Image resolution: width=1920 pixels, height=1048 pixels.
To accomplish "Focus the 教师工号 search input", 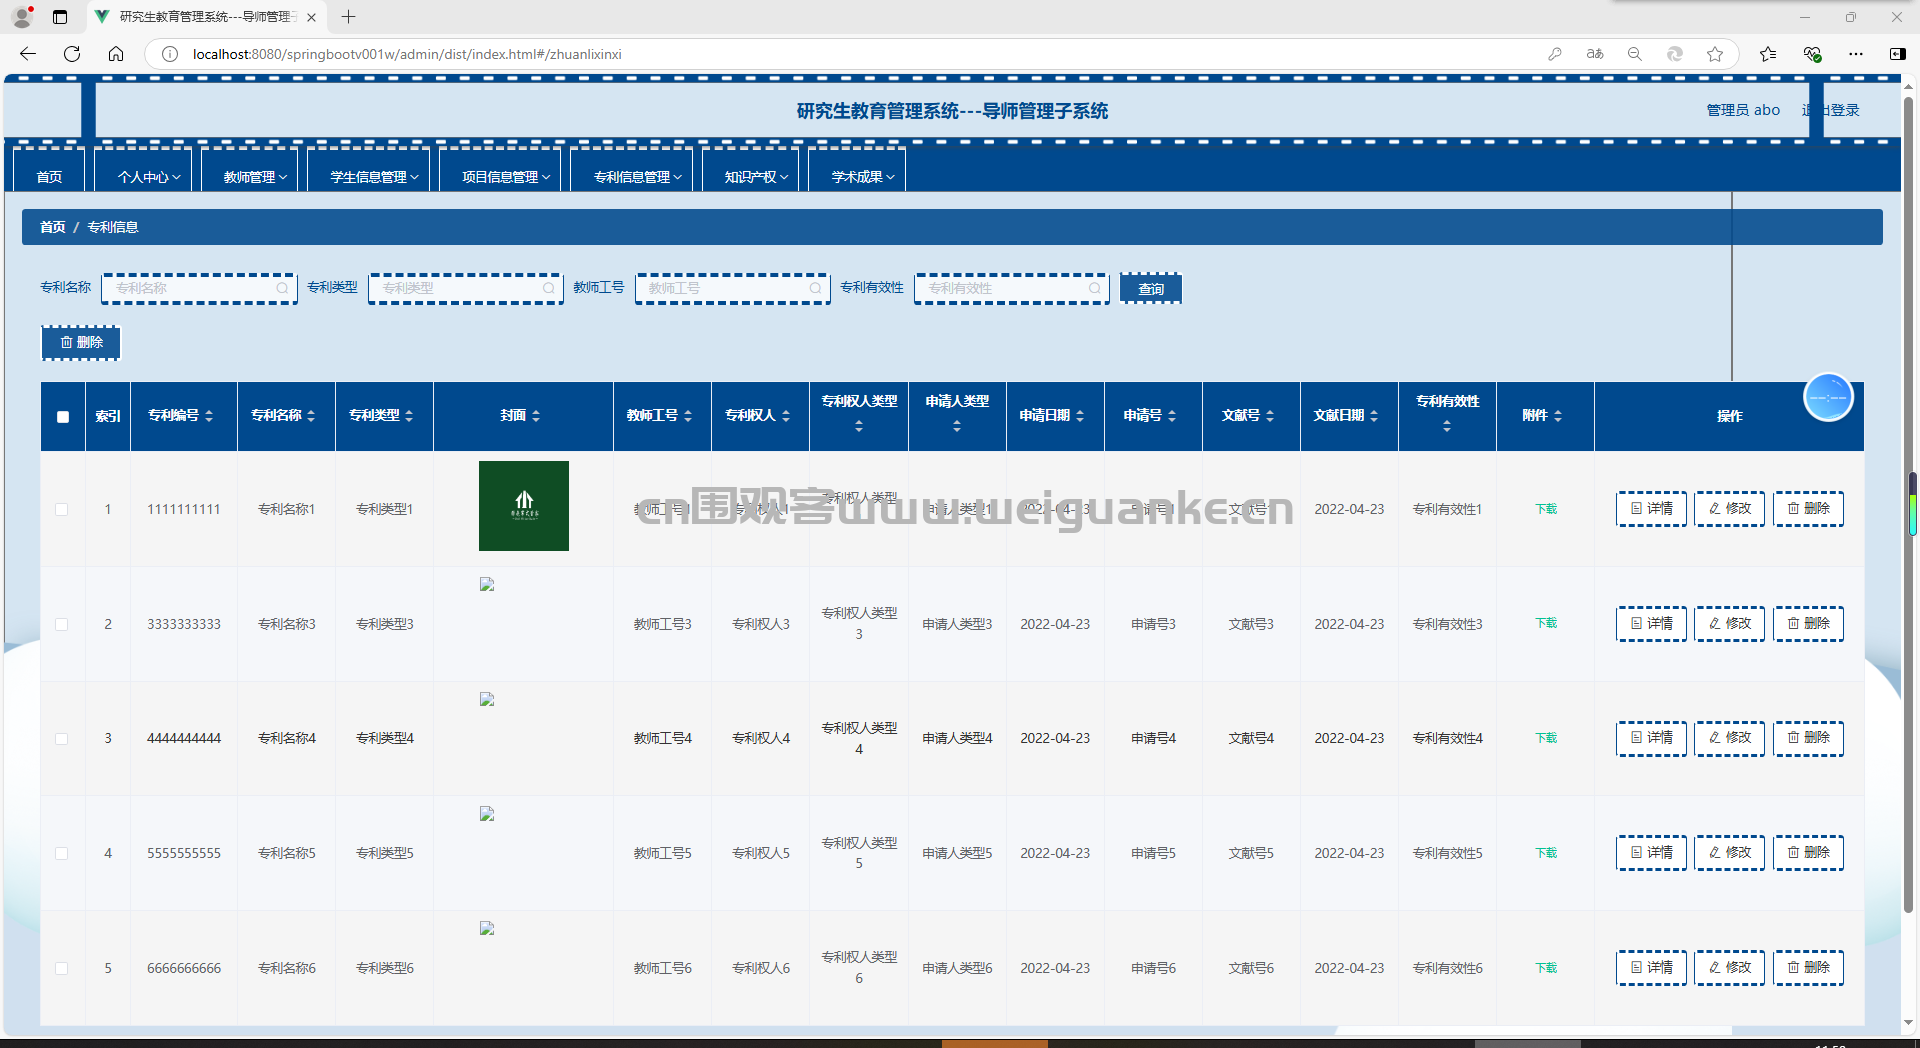I will 732,288.
